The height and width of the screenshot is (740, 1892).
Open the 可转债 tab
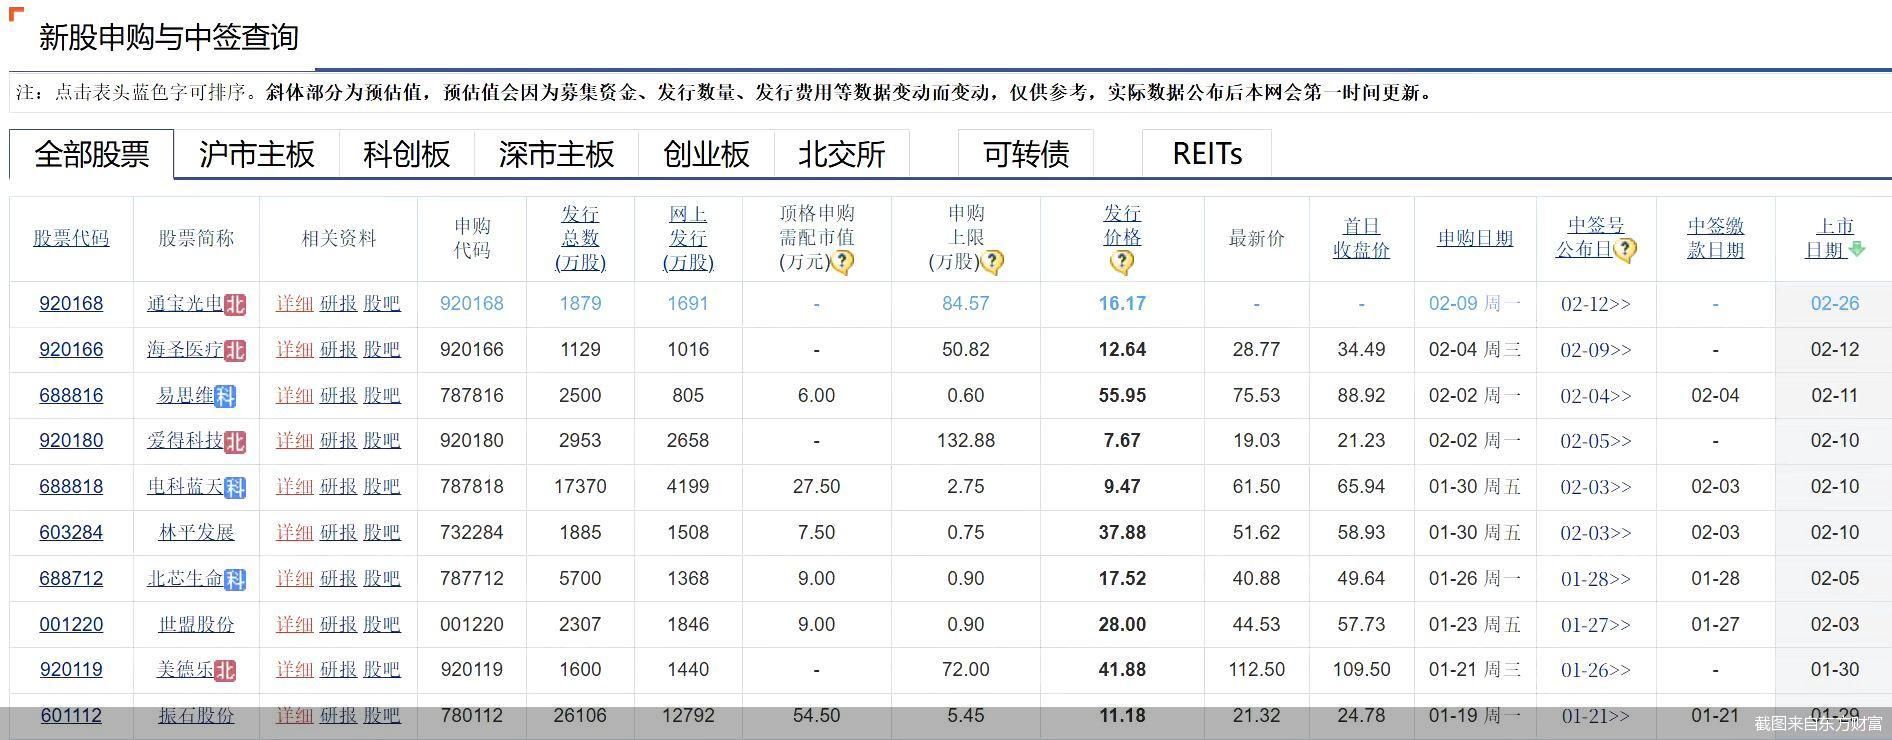tap(1026, 154)
